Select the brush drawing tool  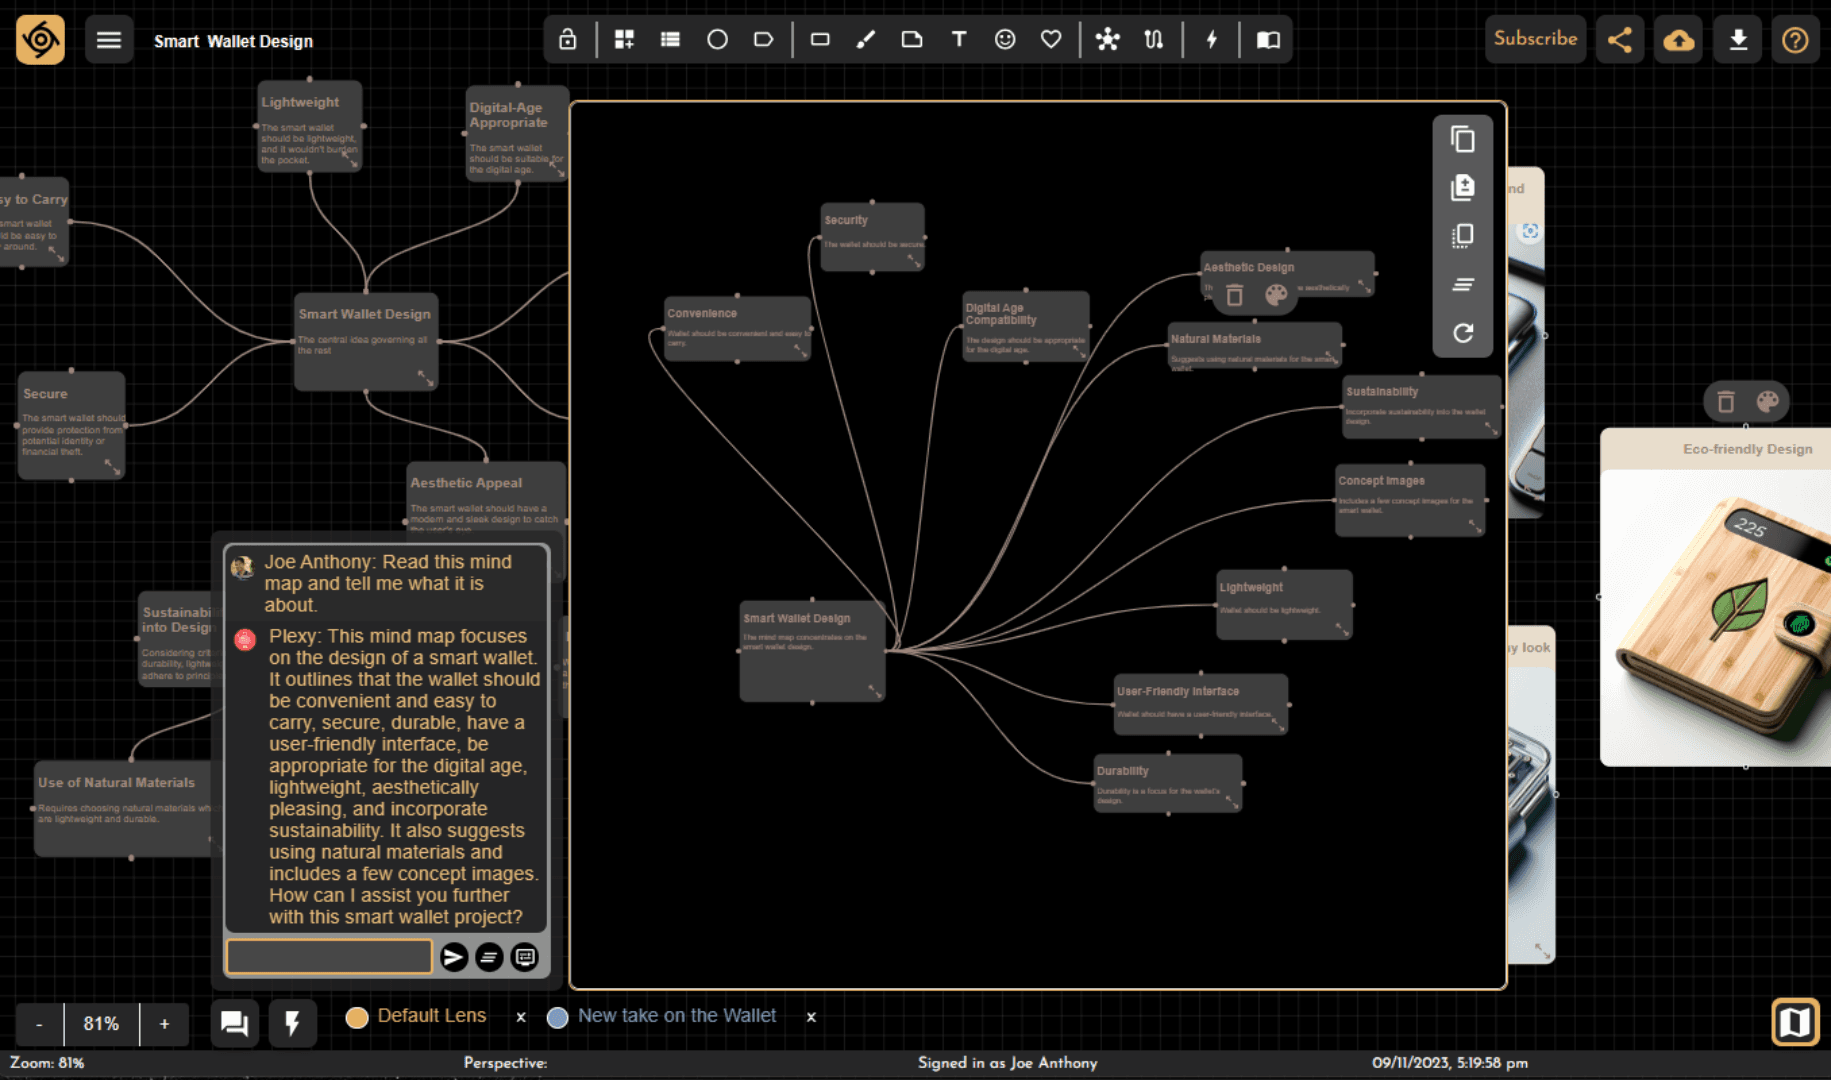pos(865,40)
